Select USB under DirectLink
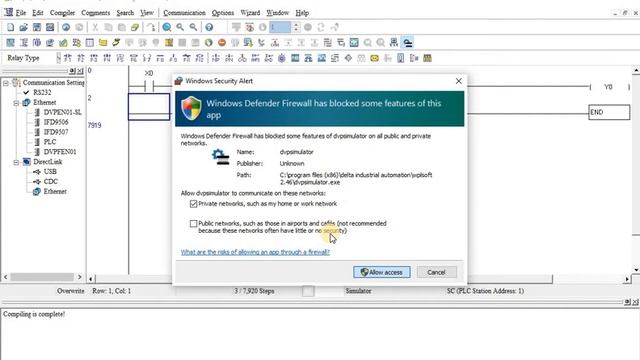Viewport: 640px width, 360px height. point(50,172)
